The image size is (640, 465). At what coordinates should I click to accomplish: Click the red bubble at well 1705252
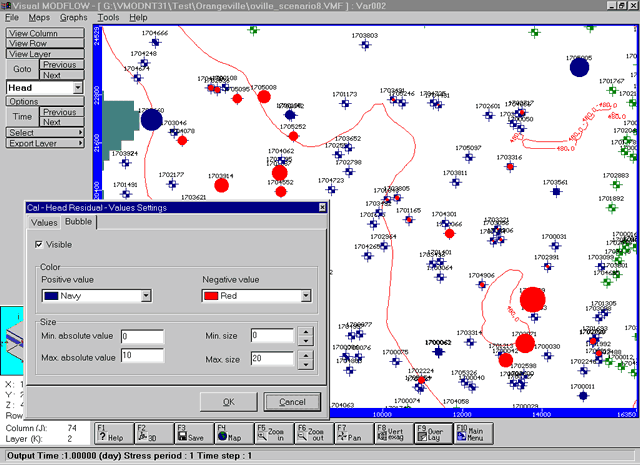pos(293,136)
